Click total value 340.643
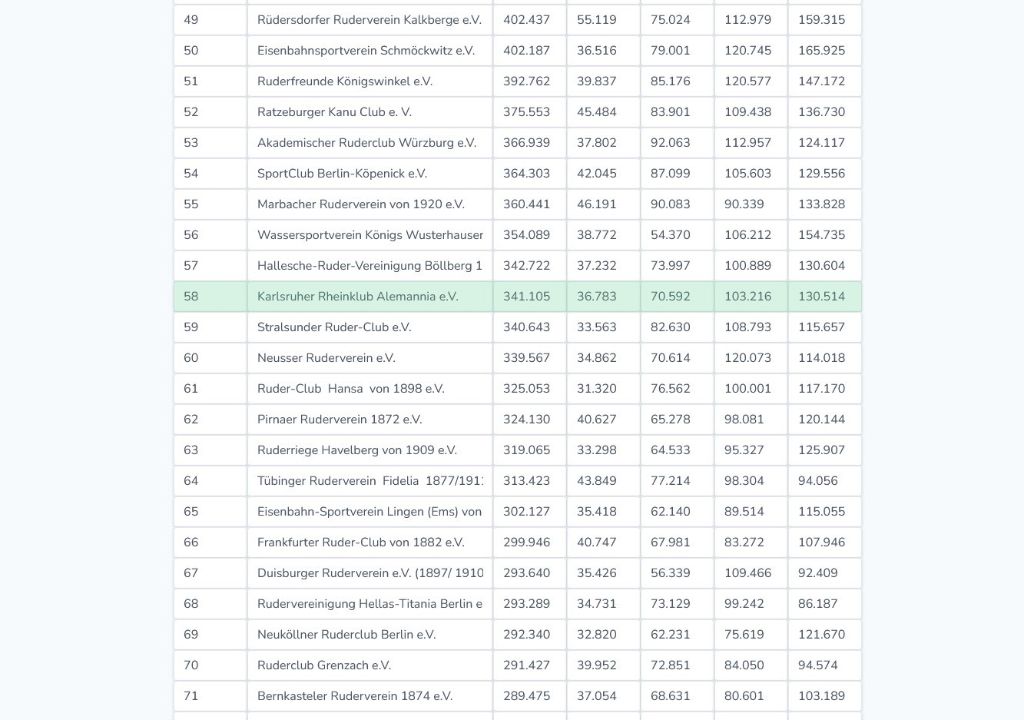 [526, 327]
